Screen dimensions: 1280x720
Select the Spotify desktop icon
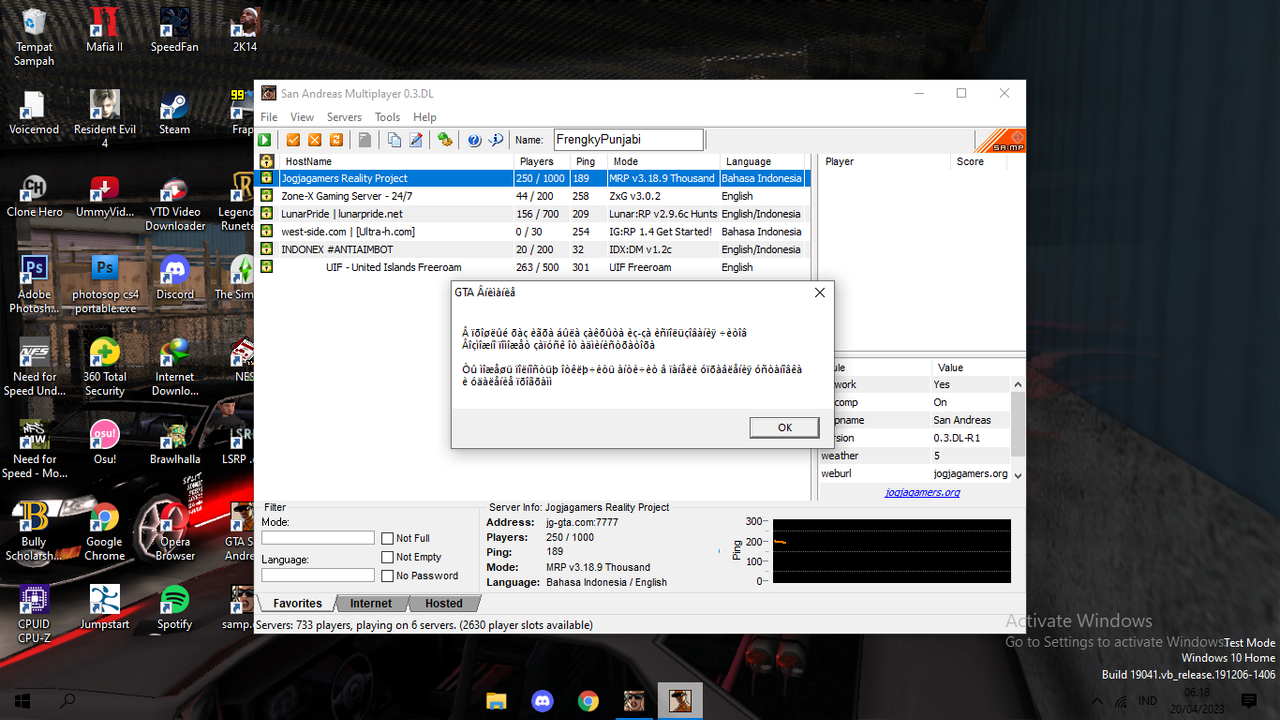[175, 608]
